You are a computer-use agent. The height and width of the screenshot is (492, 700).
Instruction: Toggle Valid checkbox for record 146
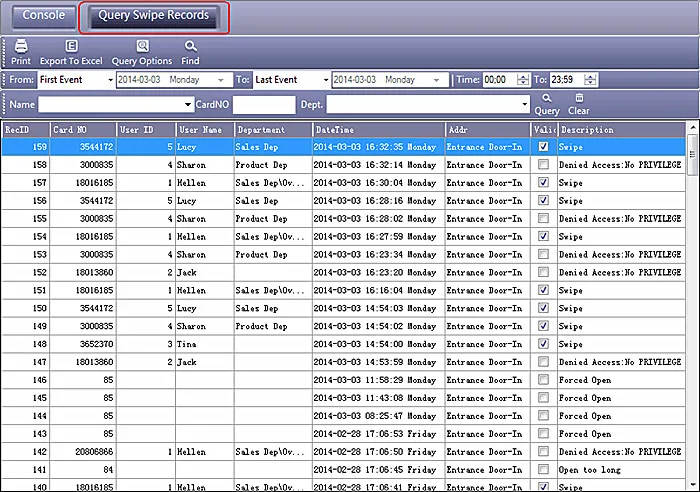click(543, 379)
